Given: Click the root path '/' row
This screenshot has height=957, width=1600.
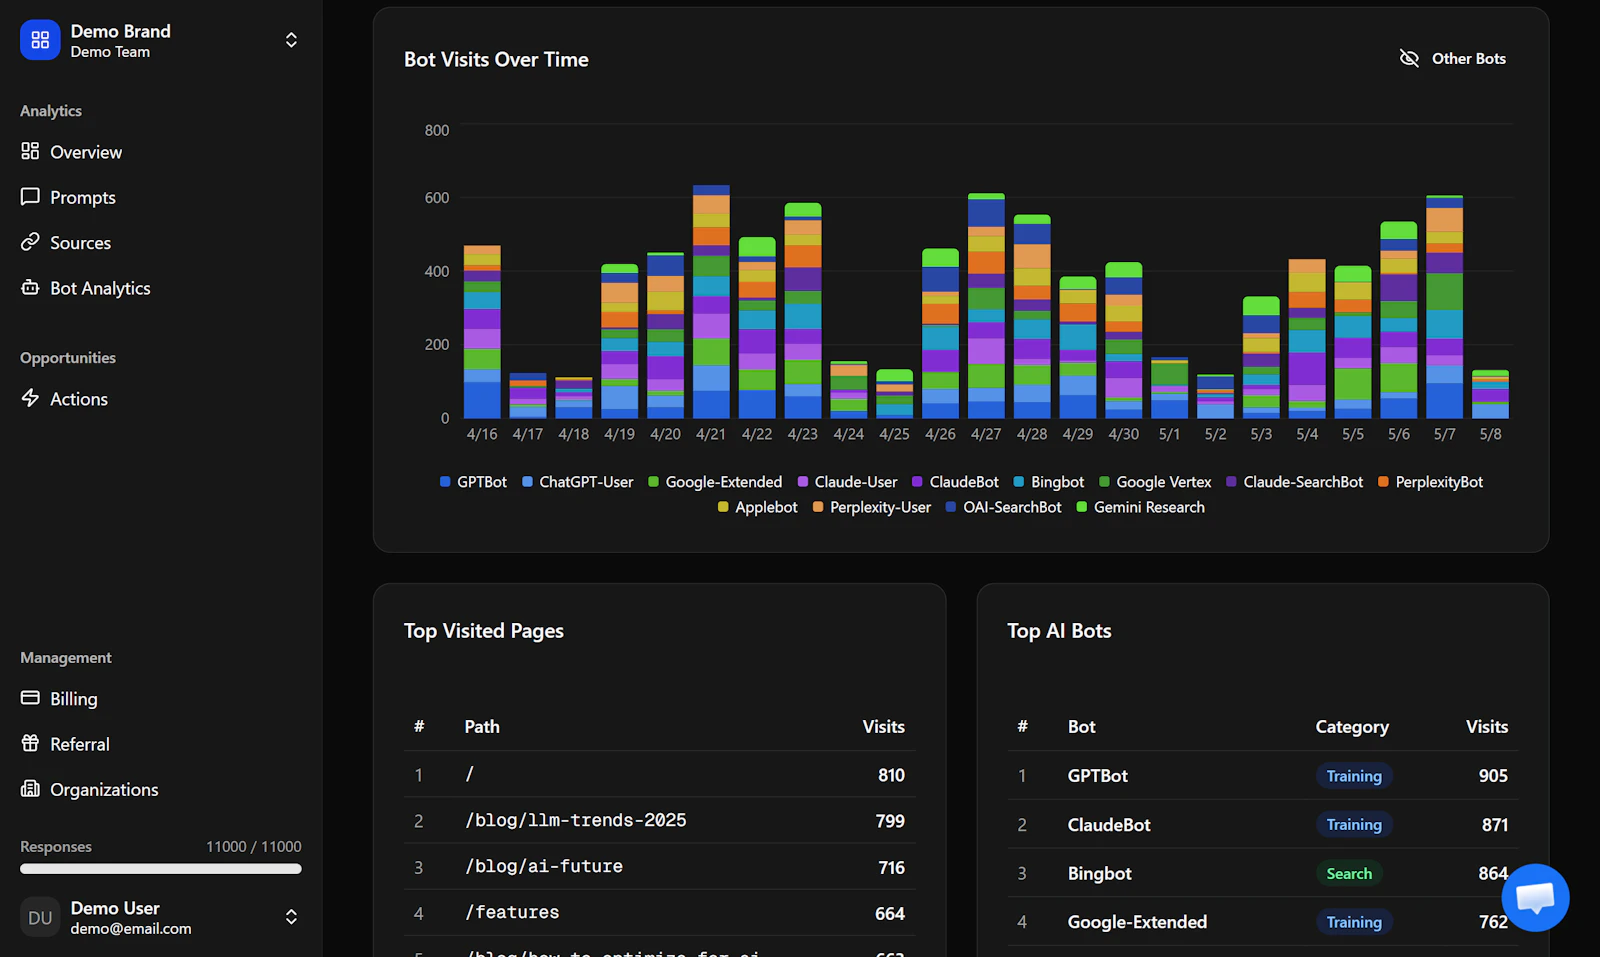Looking at the screenshot, I should click(659, 775).
